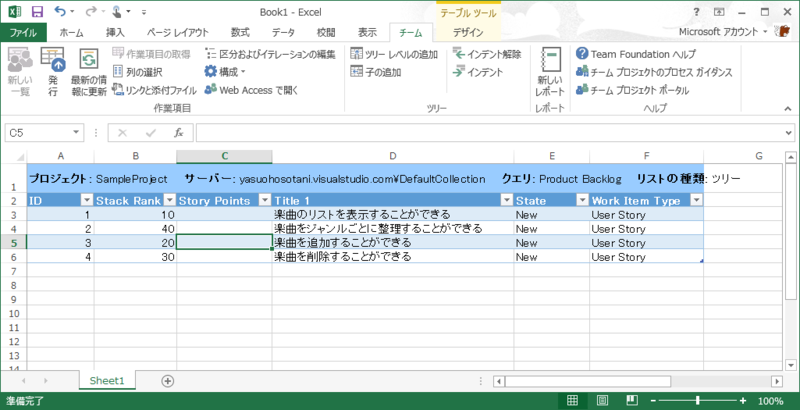Viewport: 800px width, 410px height.
Task: Click into the formula bar field
Action: point(490,133)
